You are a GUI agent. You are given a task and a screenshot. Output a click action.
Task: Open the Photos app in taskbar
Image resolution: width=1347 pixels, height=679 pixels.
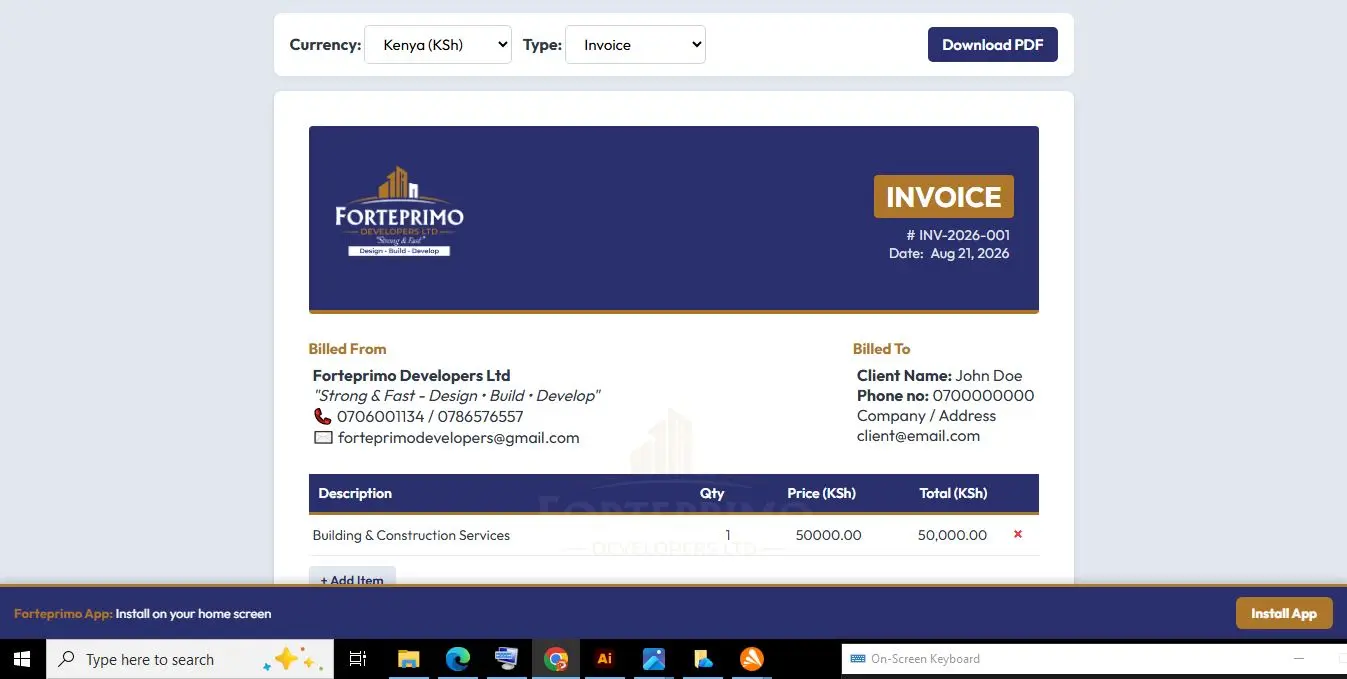point(654,659)
